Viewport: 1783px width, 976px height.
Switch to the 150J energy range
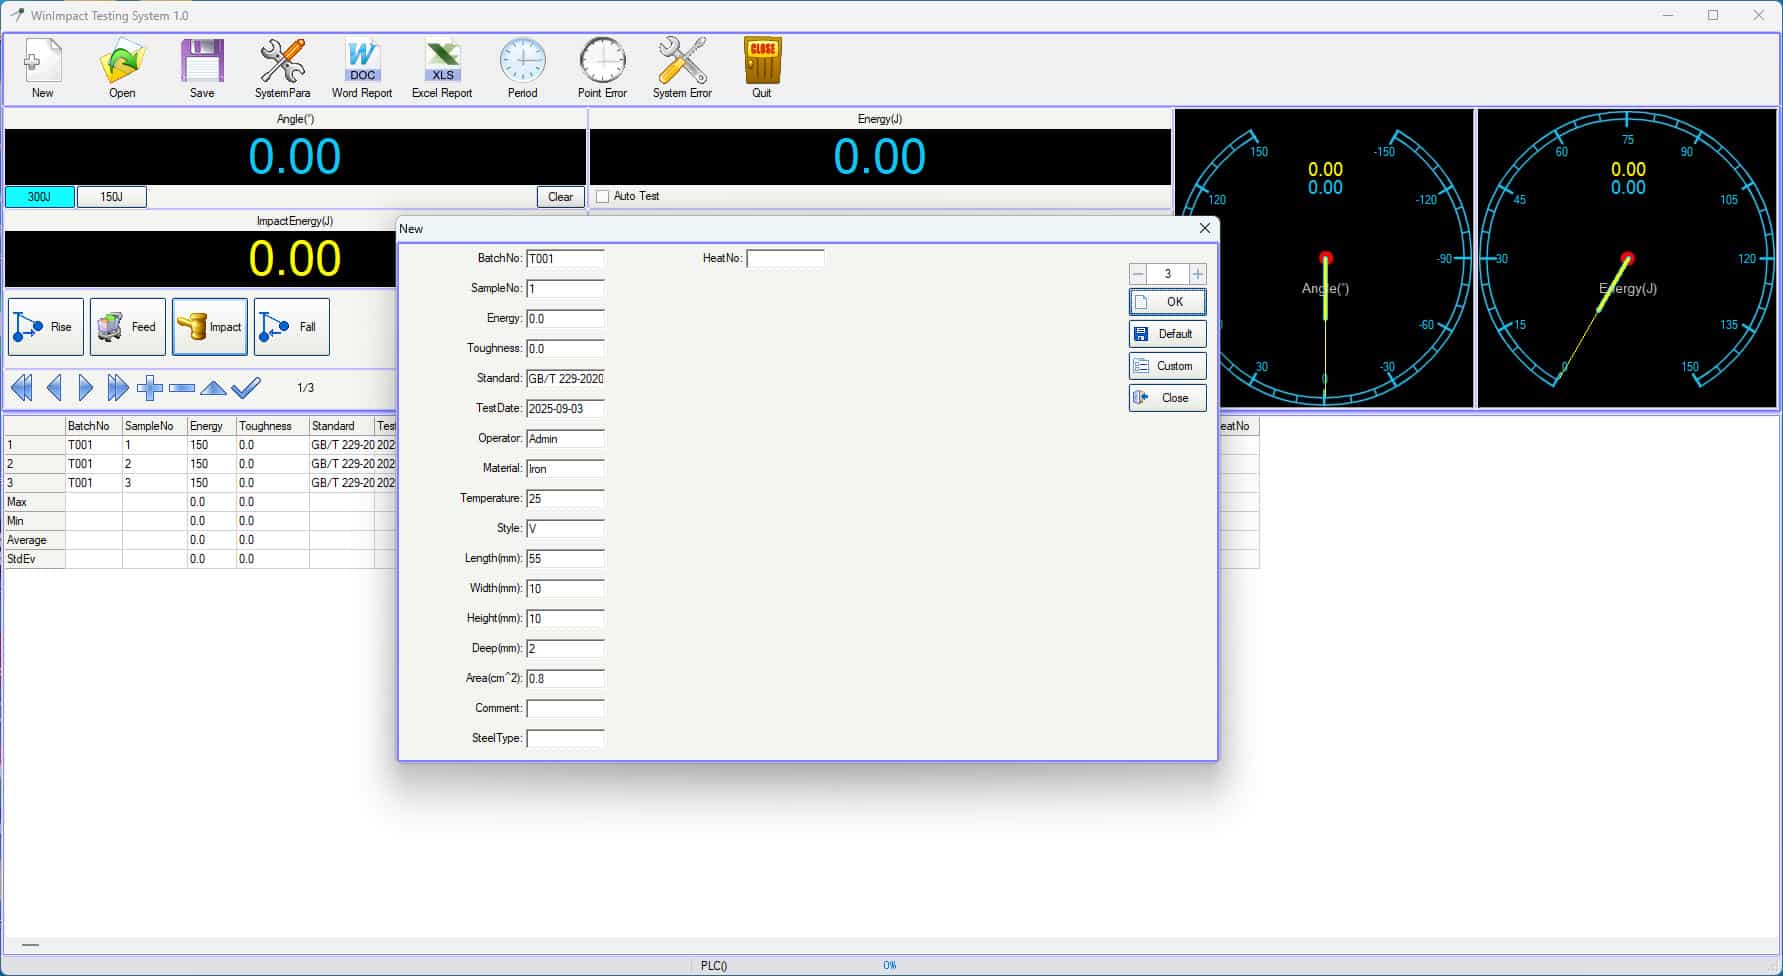(x=112, y=197)
